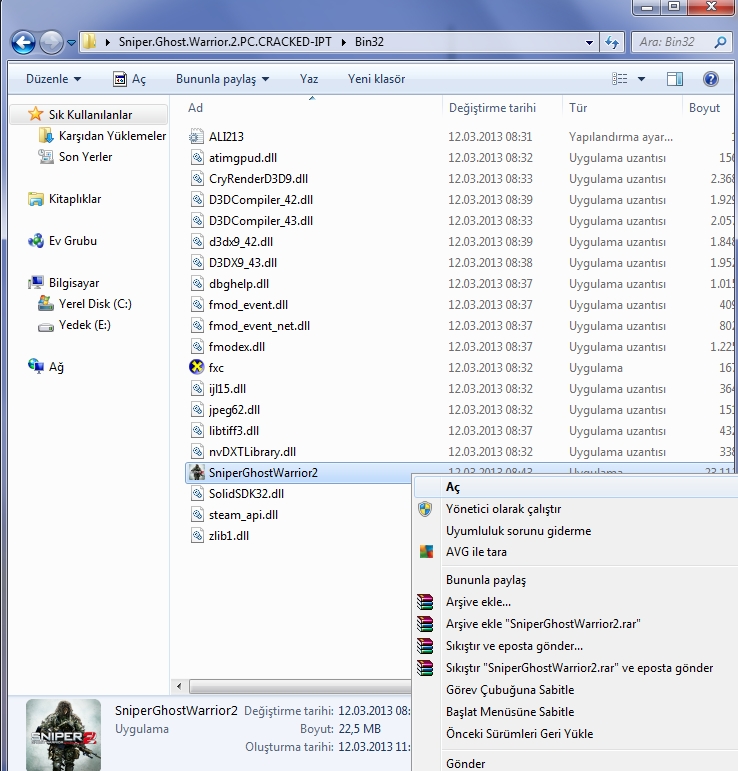Go back with the blue Back arrow

click(x=23, y=42)
